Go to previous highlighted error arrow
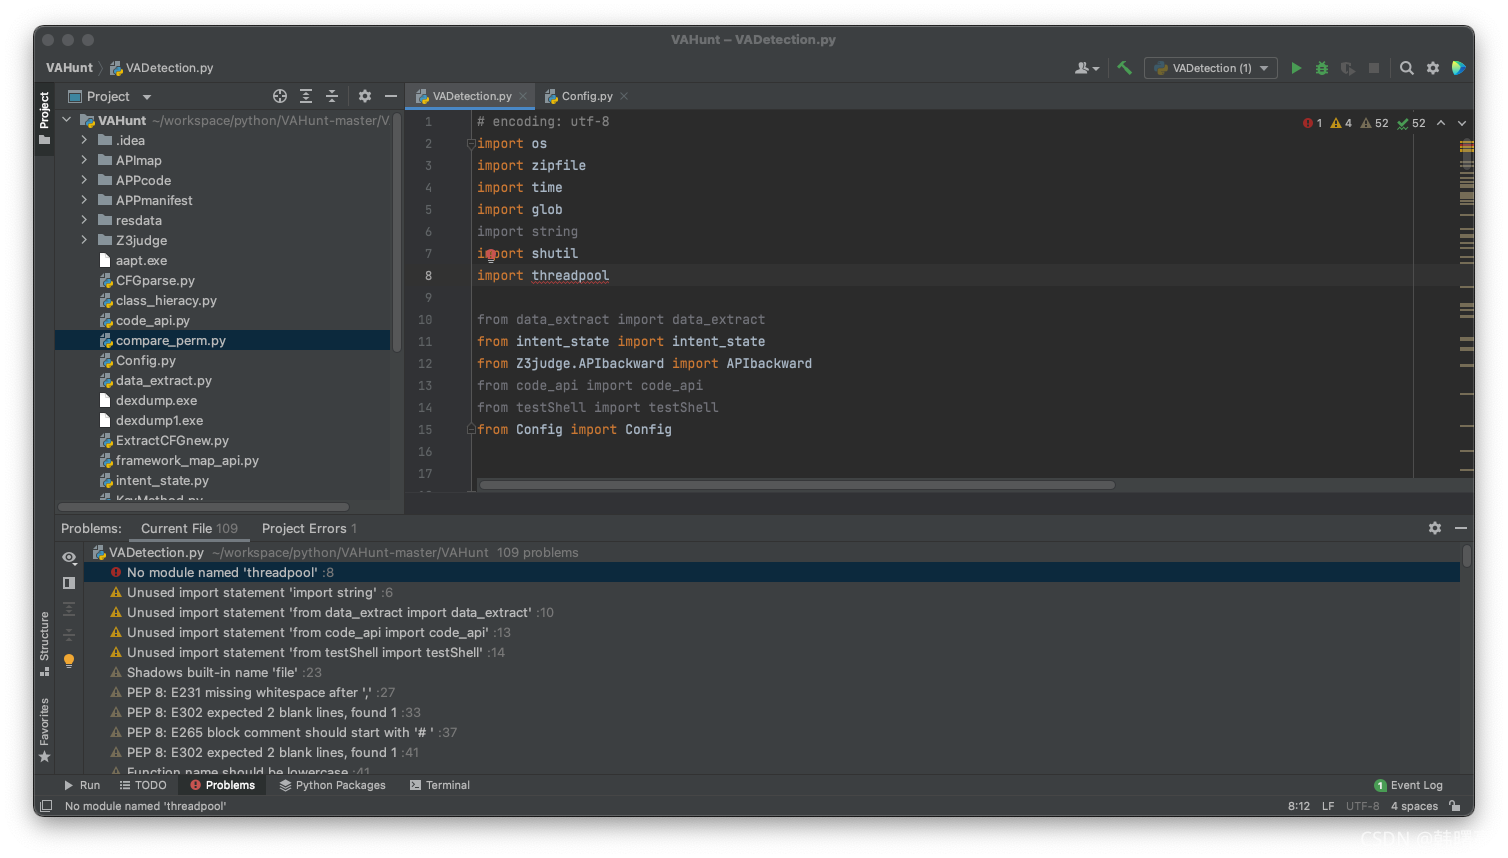Image resolution: width=1508 pixels, height=858 pixels. [1441, 123]
